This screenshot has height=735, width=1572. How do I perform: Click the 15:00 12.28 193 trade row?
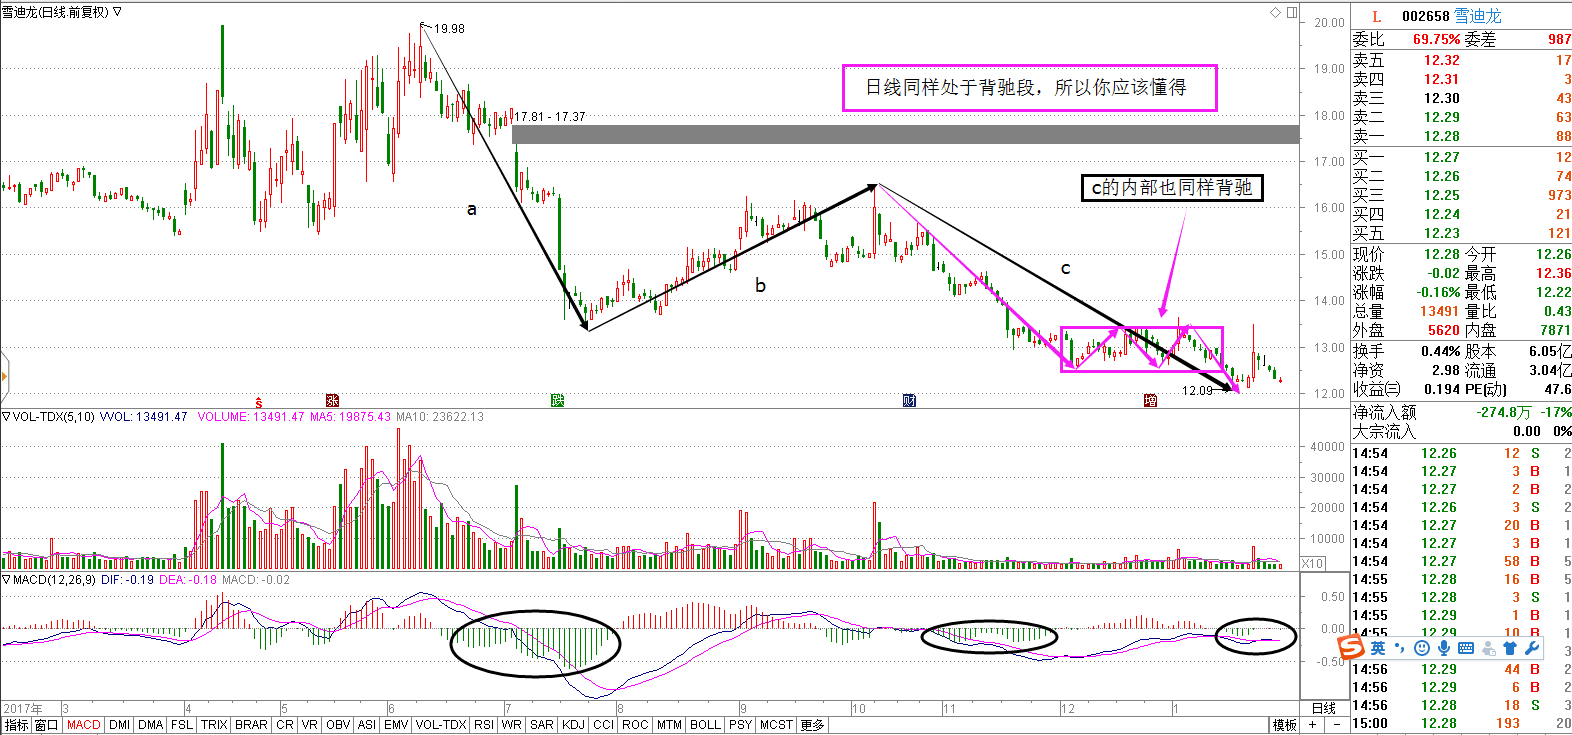coord(1461,723)
